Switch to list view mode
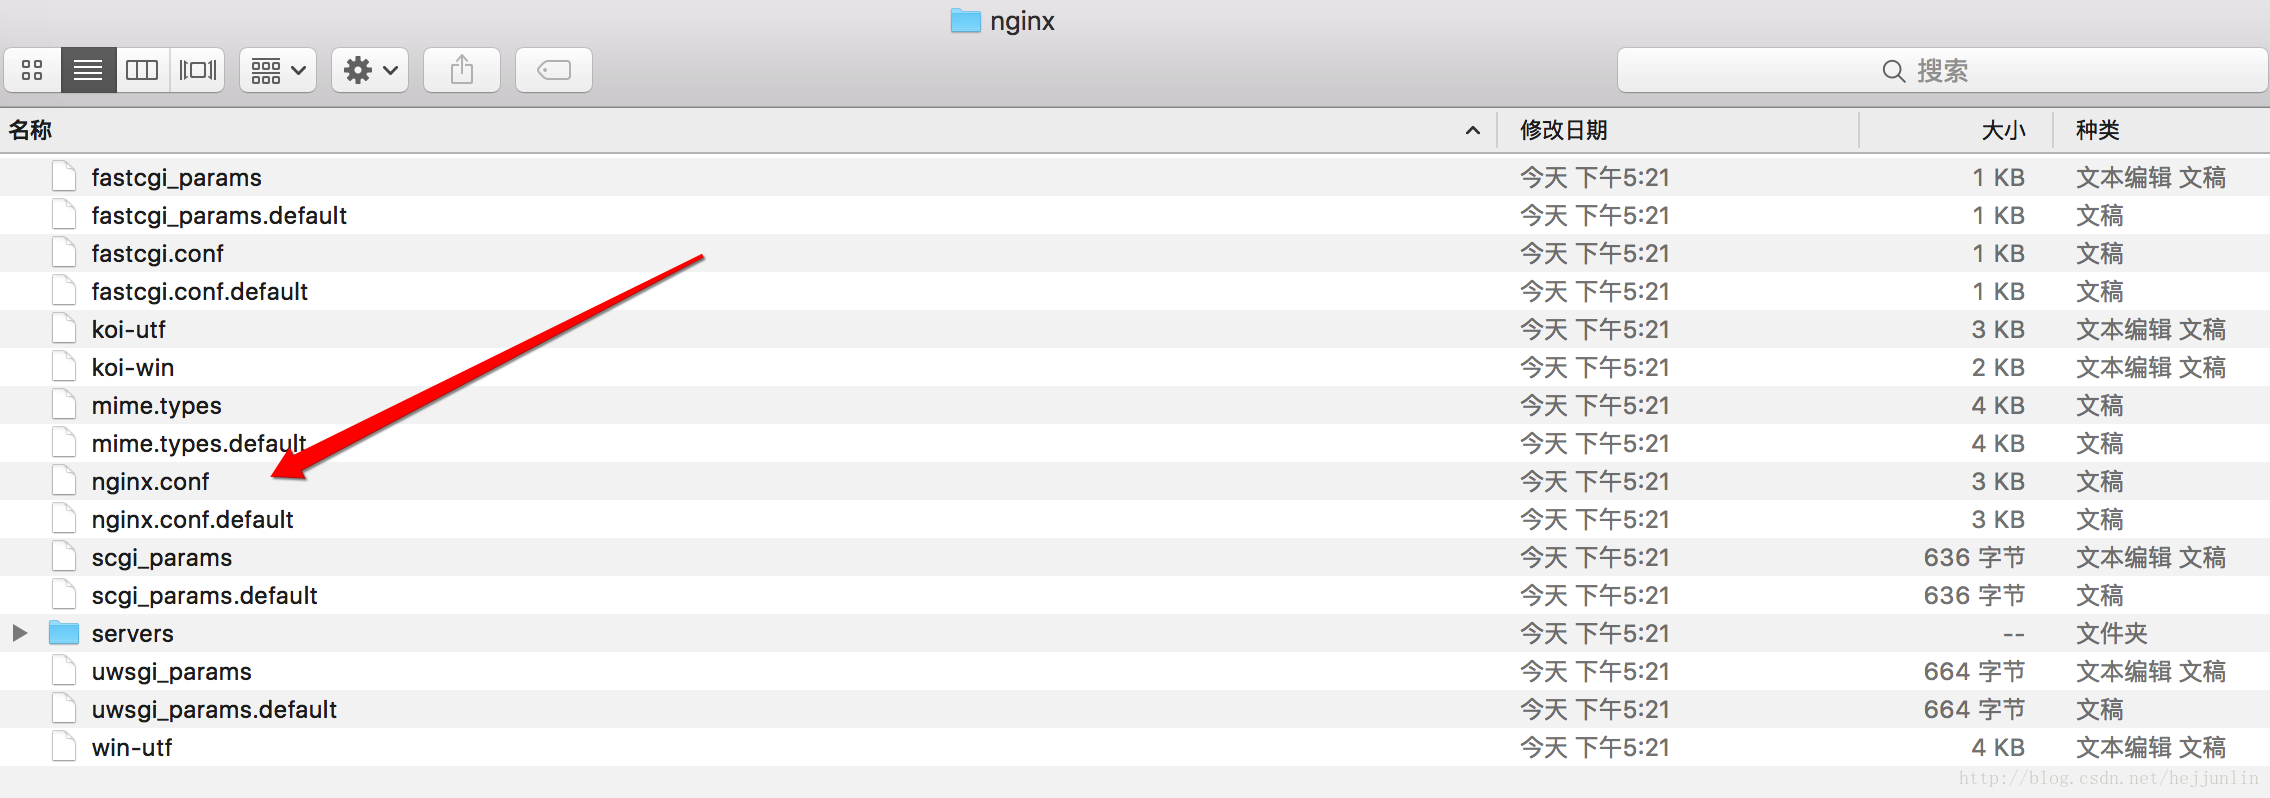The height and width of the screenshot is (798, 2270). [88, 70]
